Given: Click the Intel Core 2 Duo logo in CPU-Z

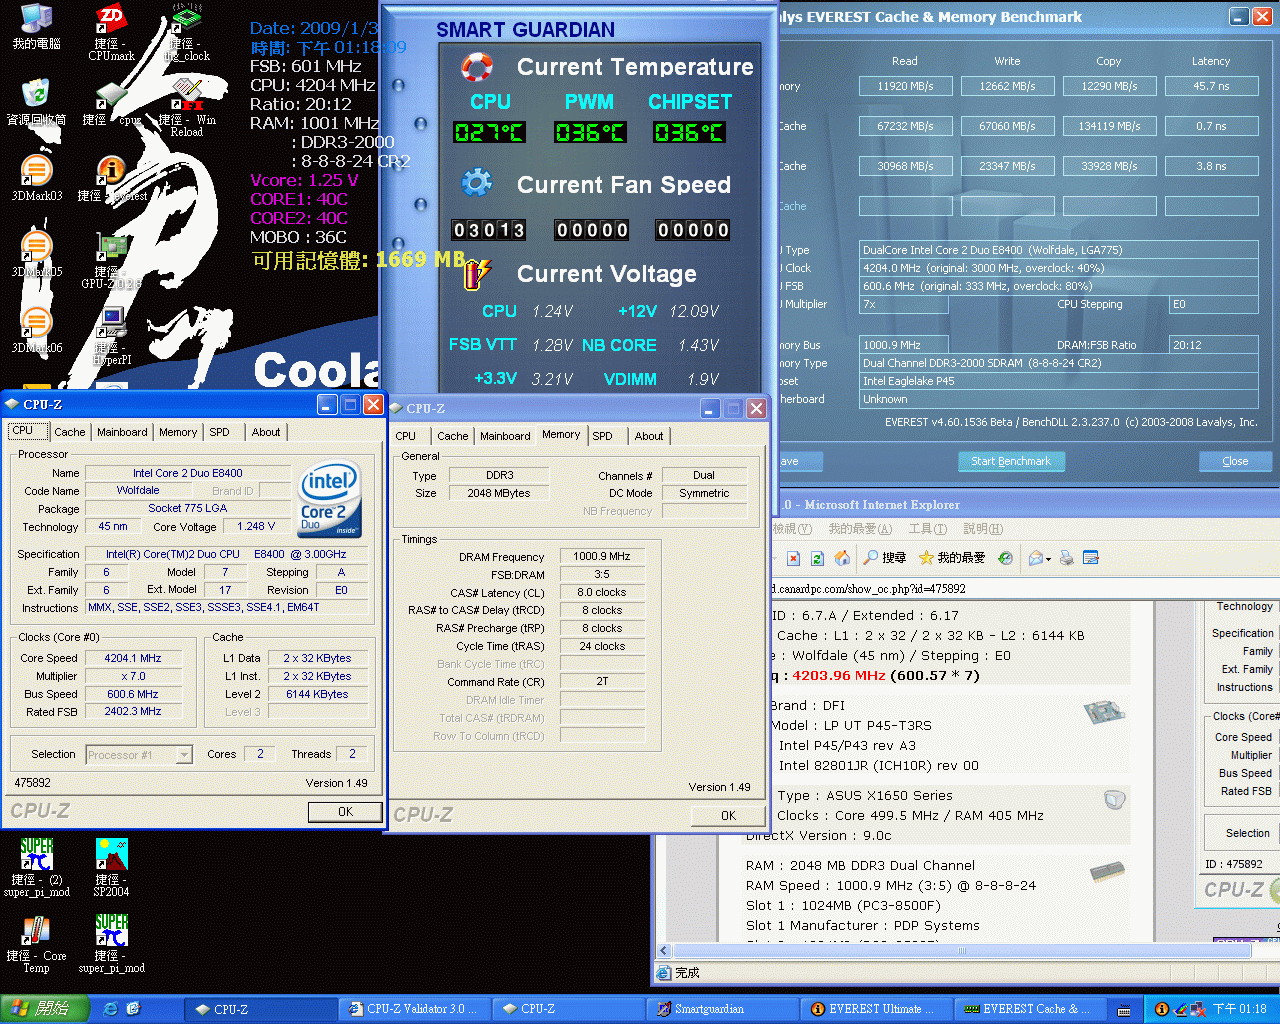Looking at the screenshot, I should click(x=330, y=499).
